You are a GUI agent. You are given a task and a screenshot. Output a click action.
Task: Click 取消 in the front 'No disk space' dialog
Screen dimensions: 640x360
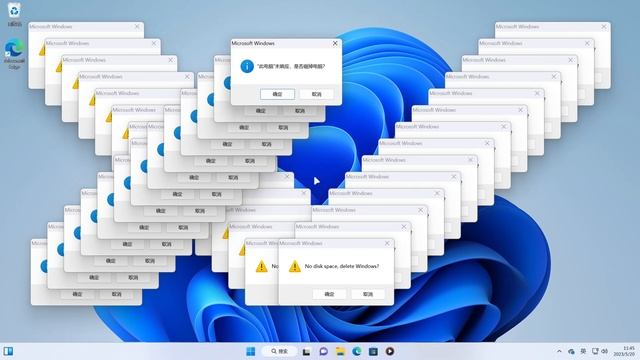tap(368, 294)
